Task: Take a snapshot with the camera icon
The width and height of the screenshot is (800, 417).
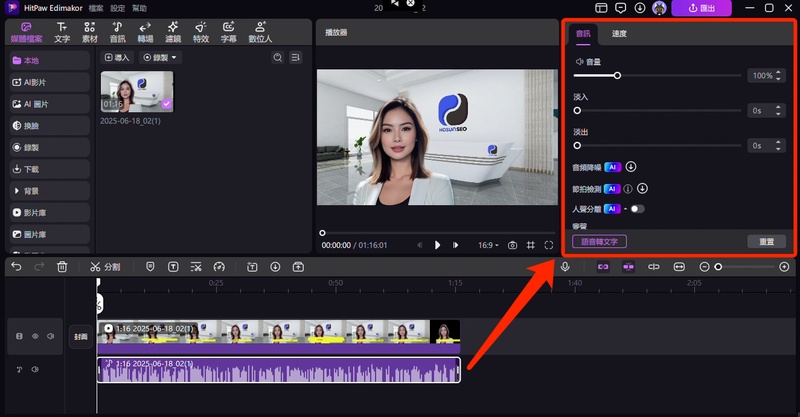Action: click(512, 245)
